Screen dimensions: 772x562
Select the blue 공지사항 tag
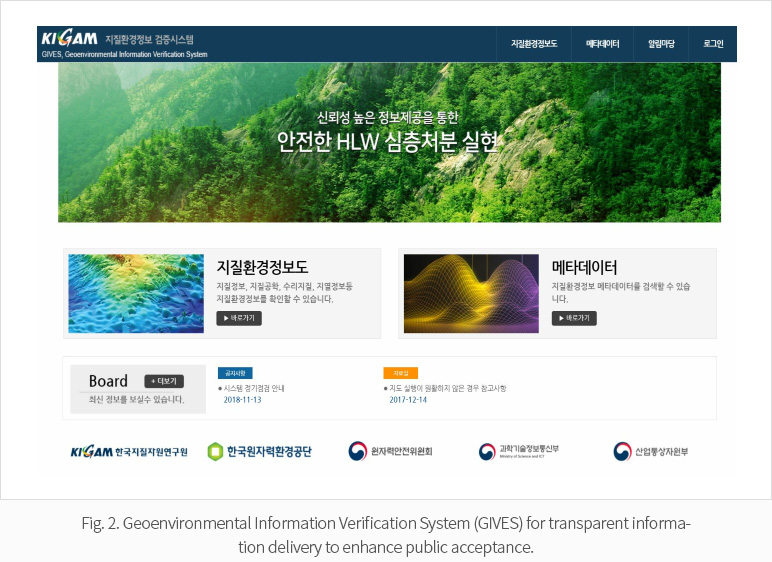[235, 373]
